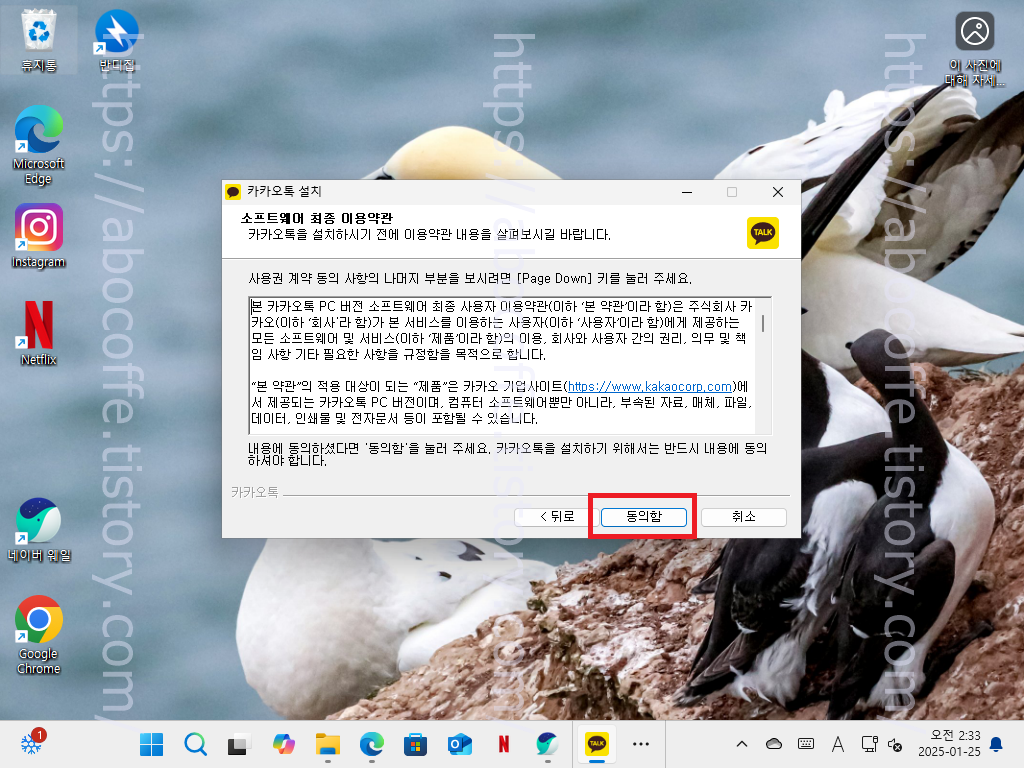Click the KakaoTalk installer title bar icon
1024x768 pixels.
(x=233, y=191)
